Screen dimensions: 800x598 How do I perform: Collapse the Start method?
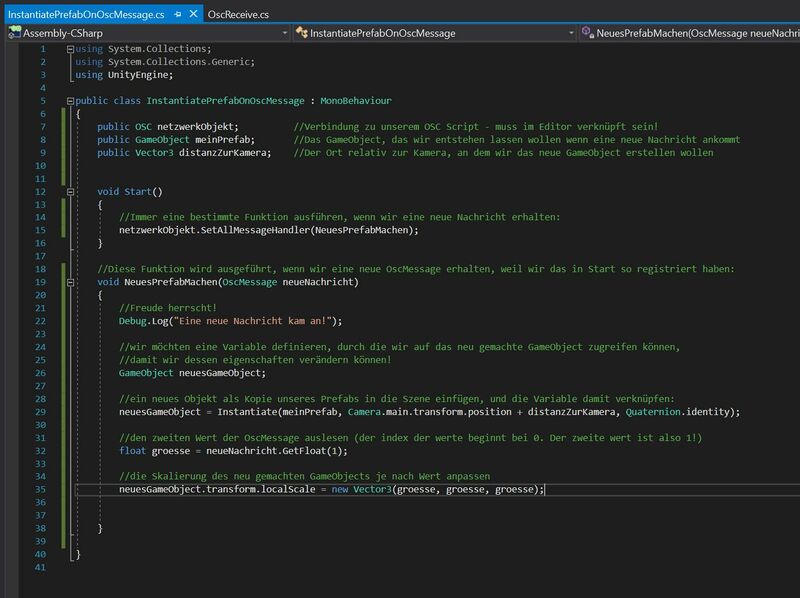pyautogui.click(x=68, y=191)
